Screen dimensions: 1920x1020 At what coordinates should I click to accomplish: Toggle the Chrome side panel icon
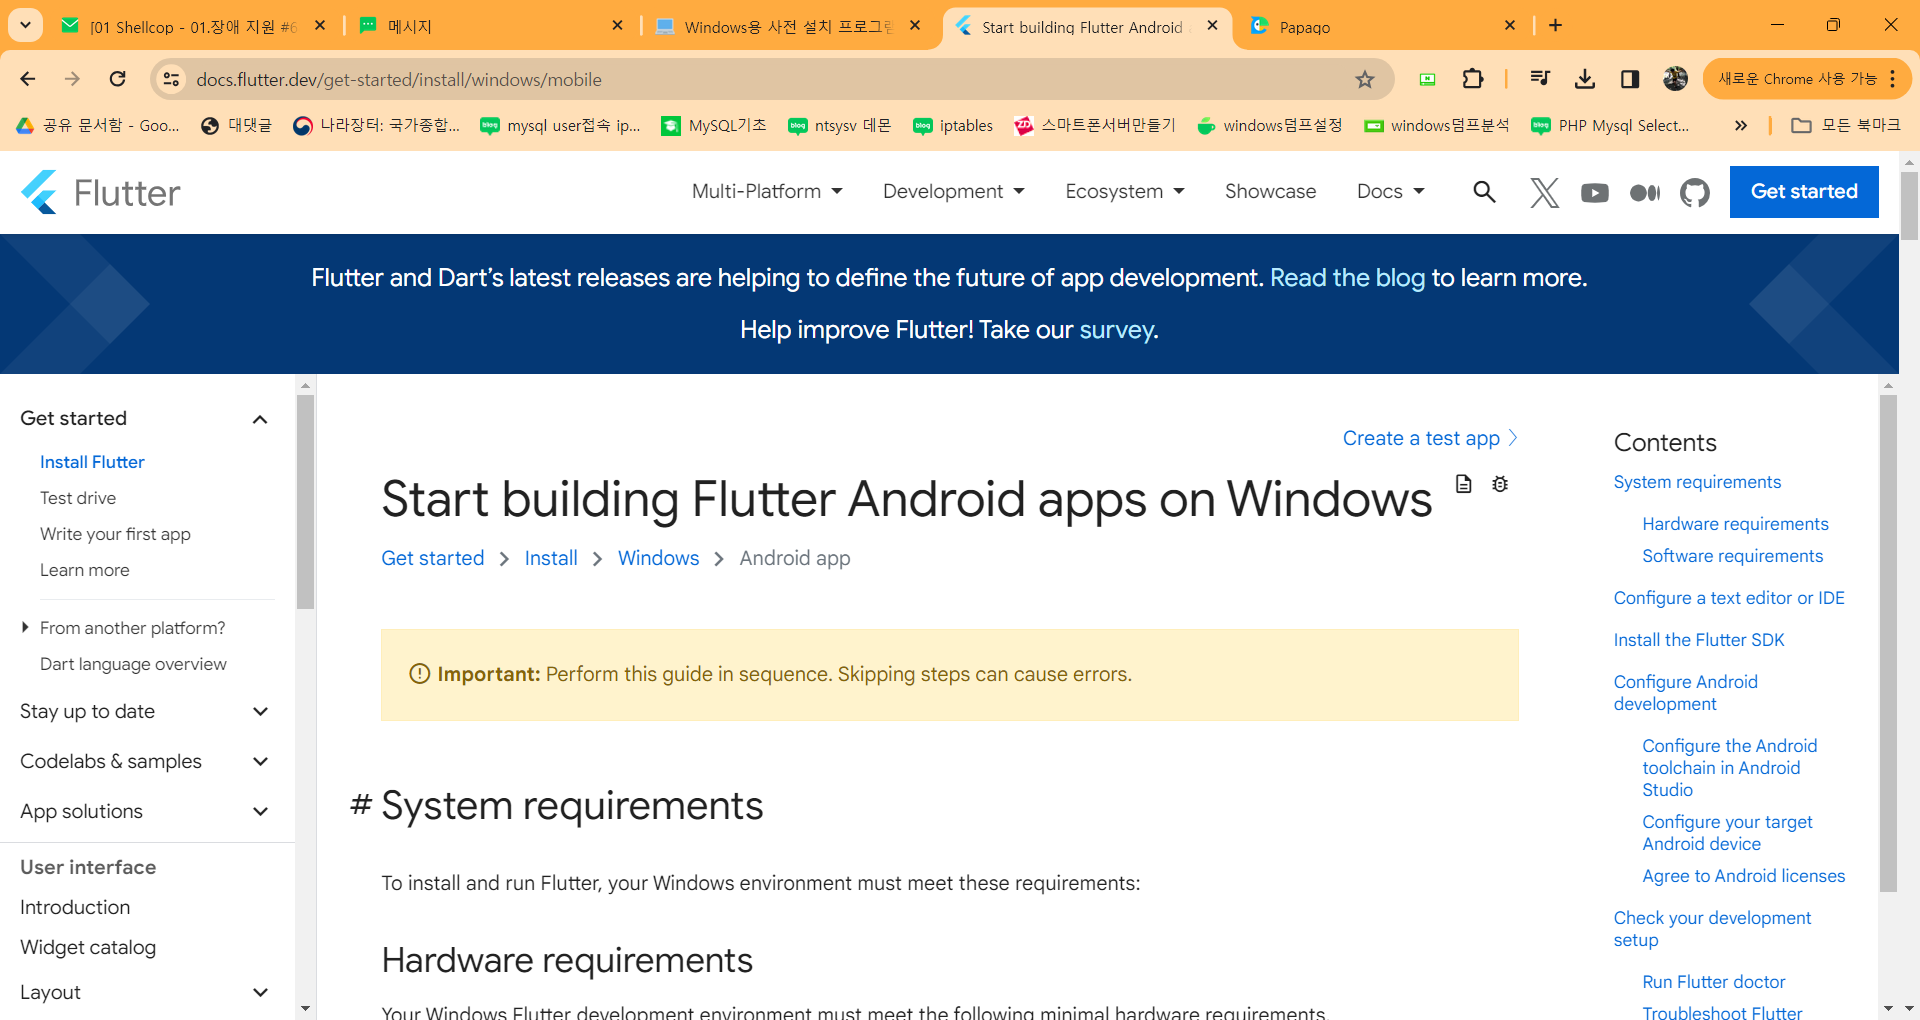coord(1629,79)
